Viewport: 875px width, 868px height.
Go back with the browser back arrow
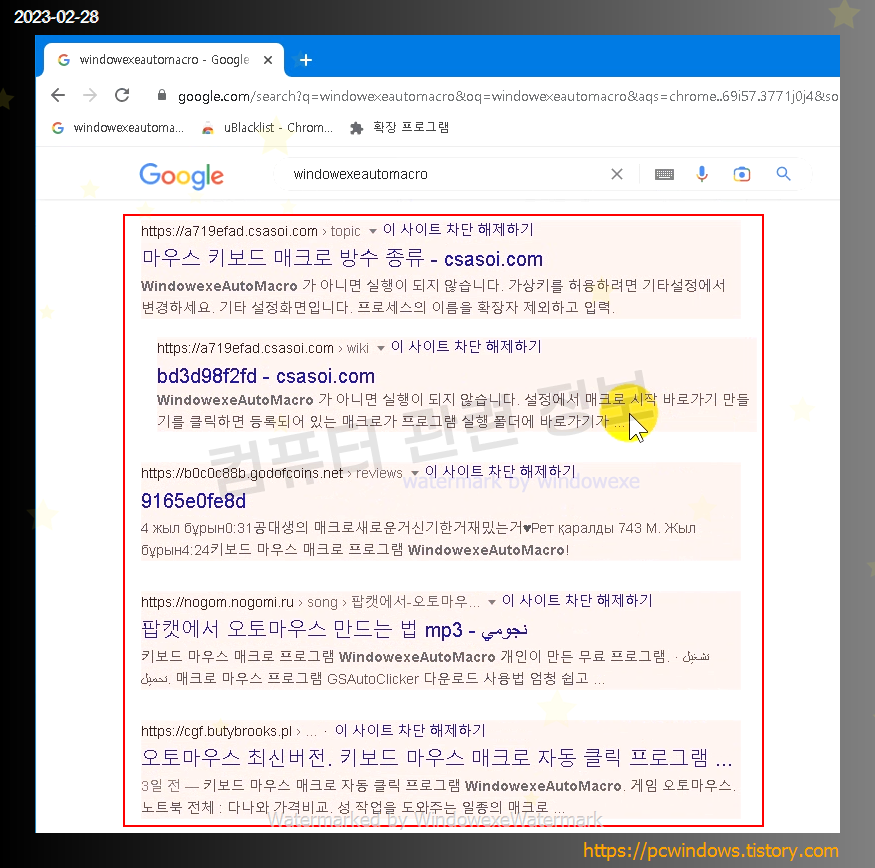pos(58,95)
